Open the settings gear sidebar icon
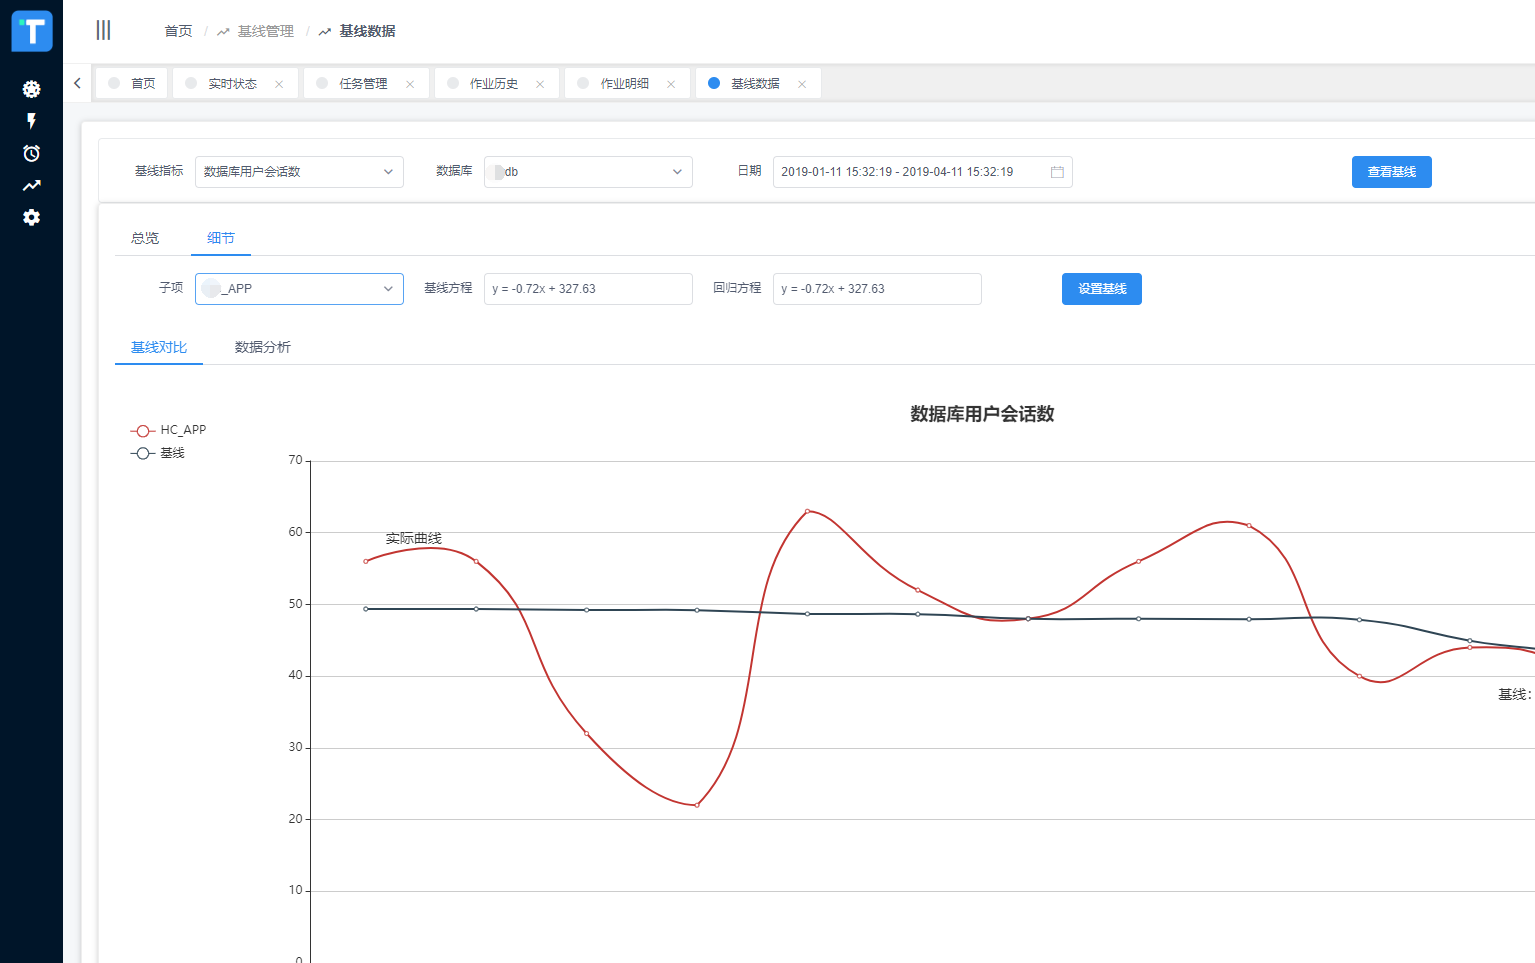The height and width of the screenshot is (963, 1535). 32,217
